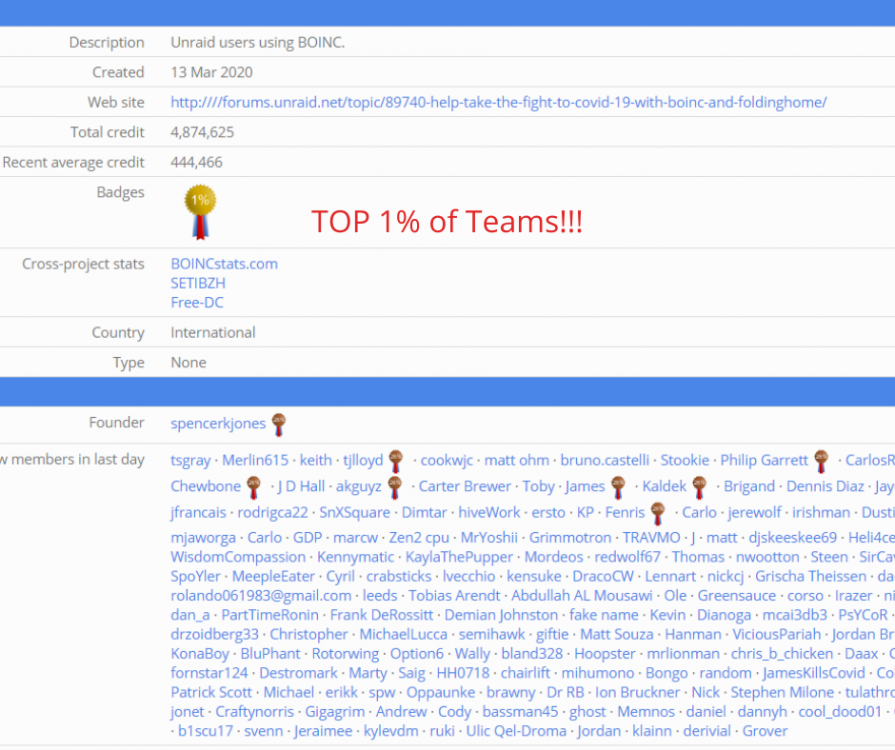Click the badge beside Kaldek
The image size is (895, 750).
pyautogui.click(x=699, y=487)
